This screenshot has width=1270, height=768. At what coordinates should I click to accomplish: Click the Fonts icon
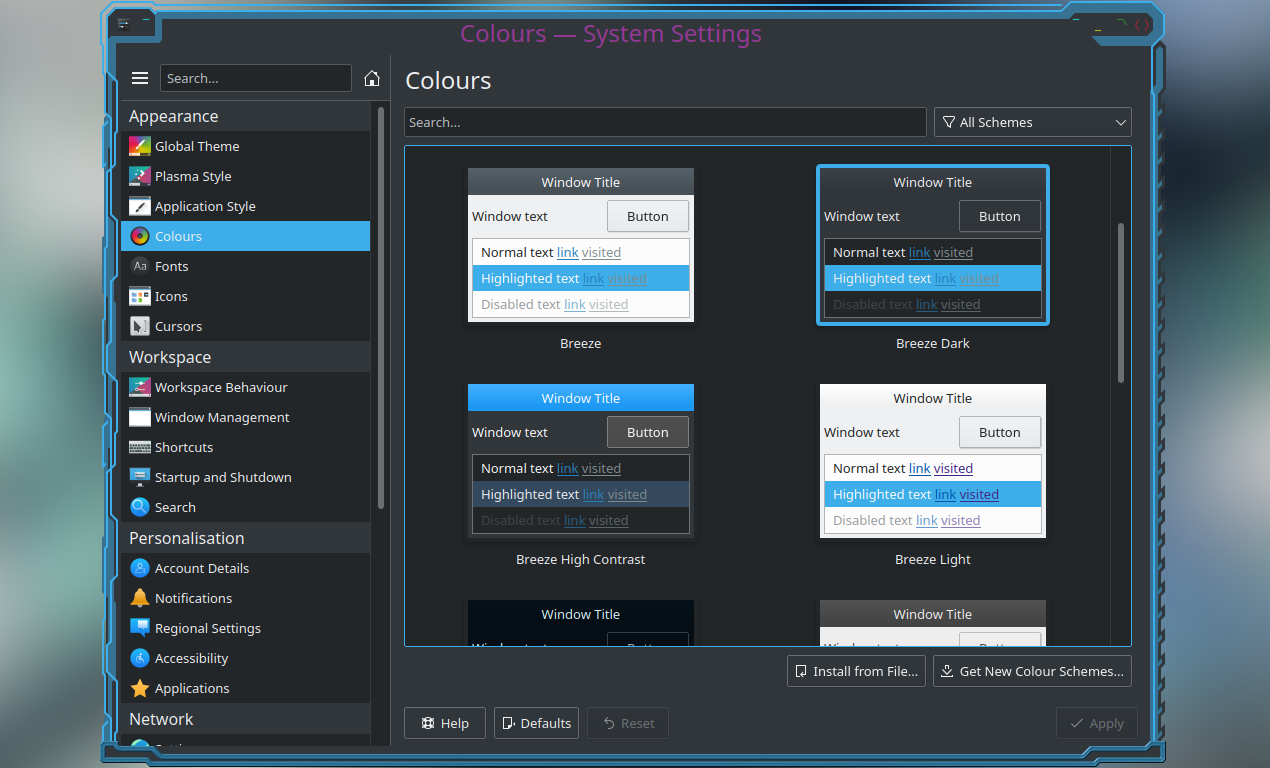[140, 266]
